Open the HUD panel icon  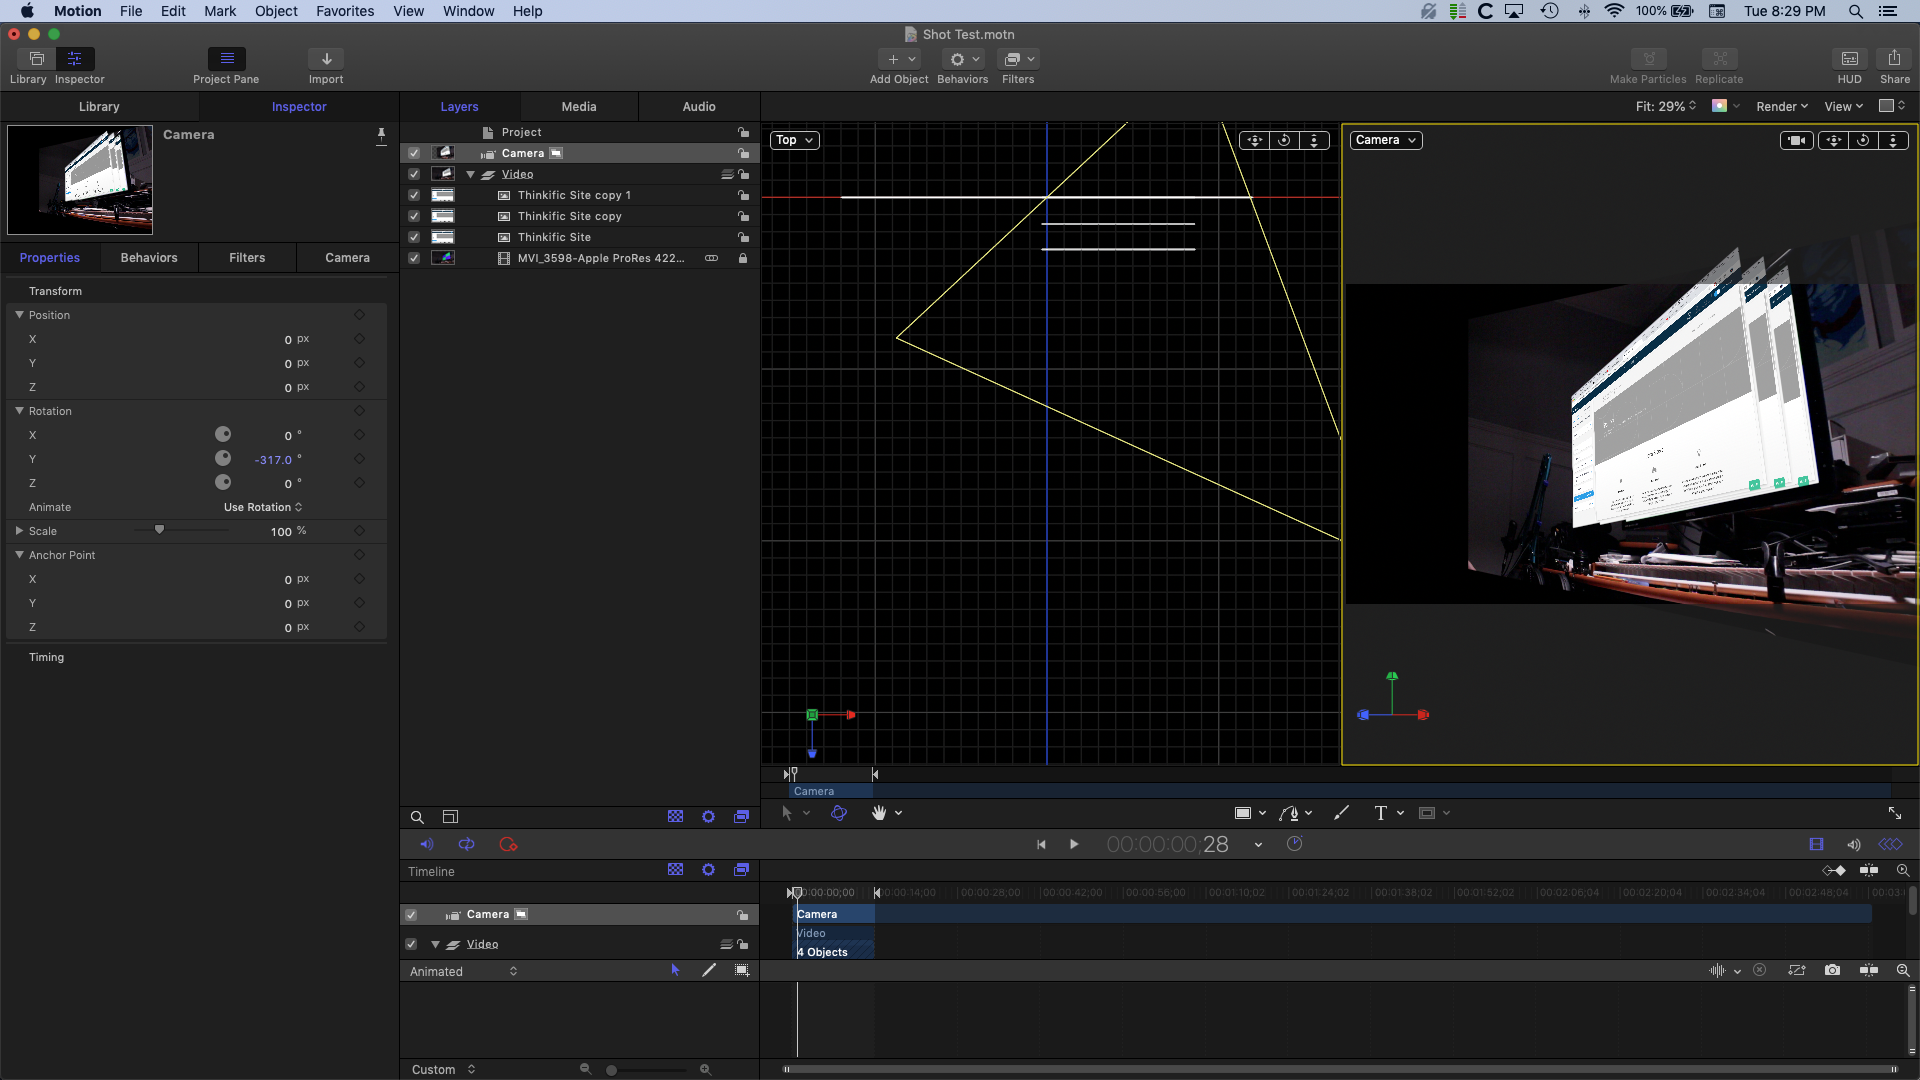click(x=1849, y=59)
